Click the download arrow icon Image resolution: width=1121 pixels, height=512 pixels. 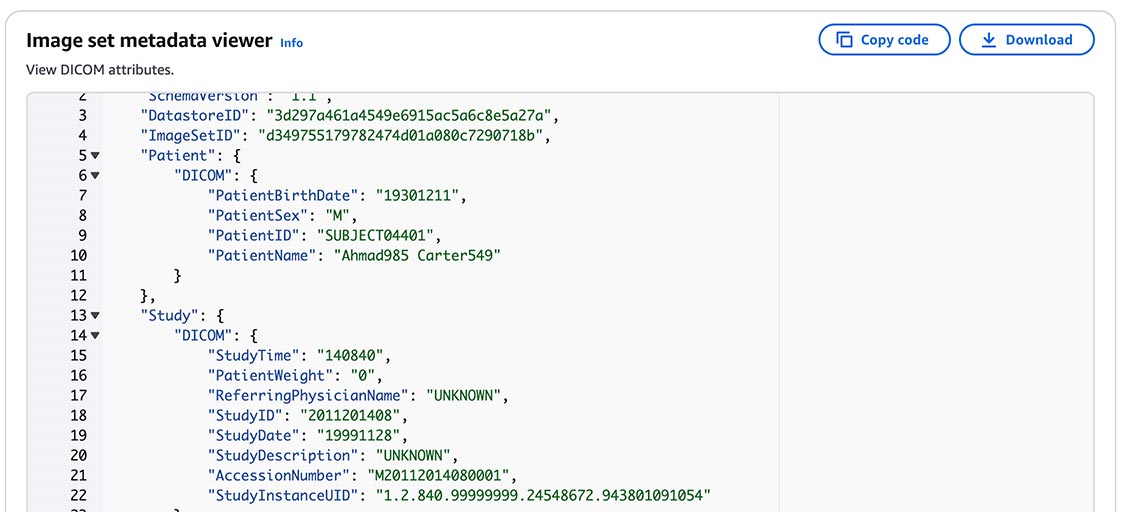pos(989,40)
